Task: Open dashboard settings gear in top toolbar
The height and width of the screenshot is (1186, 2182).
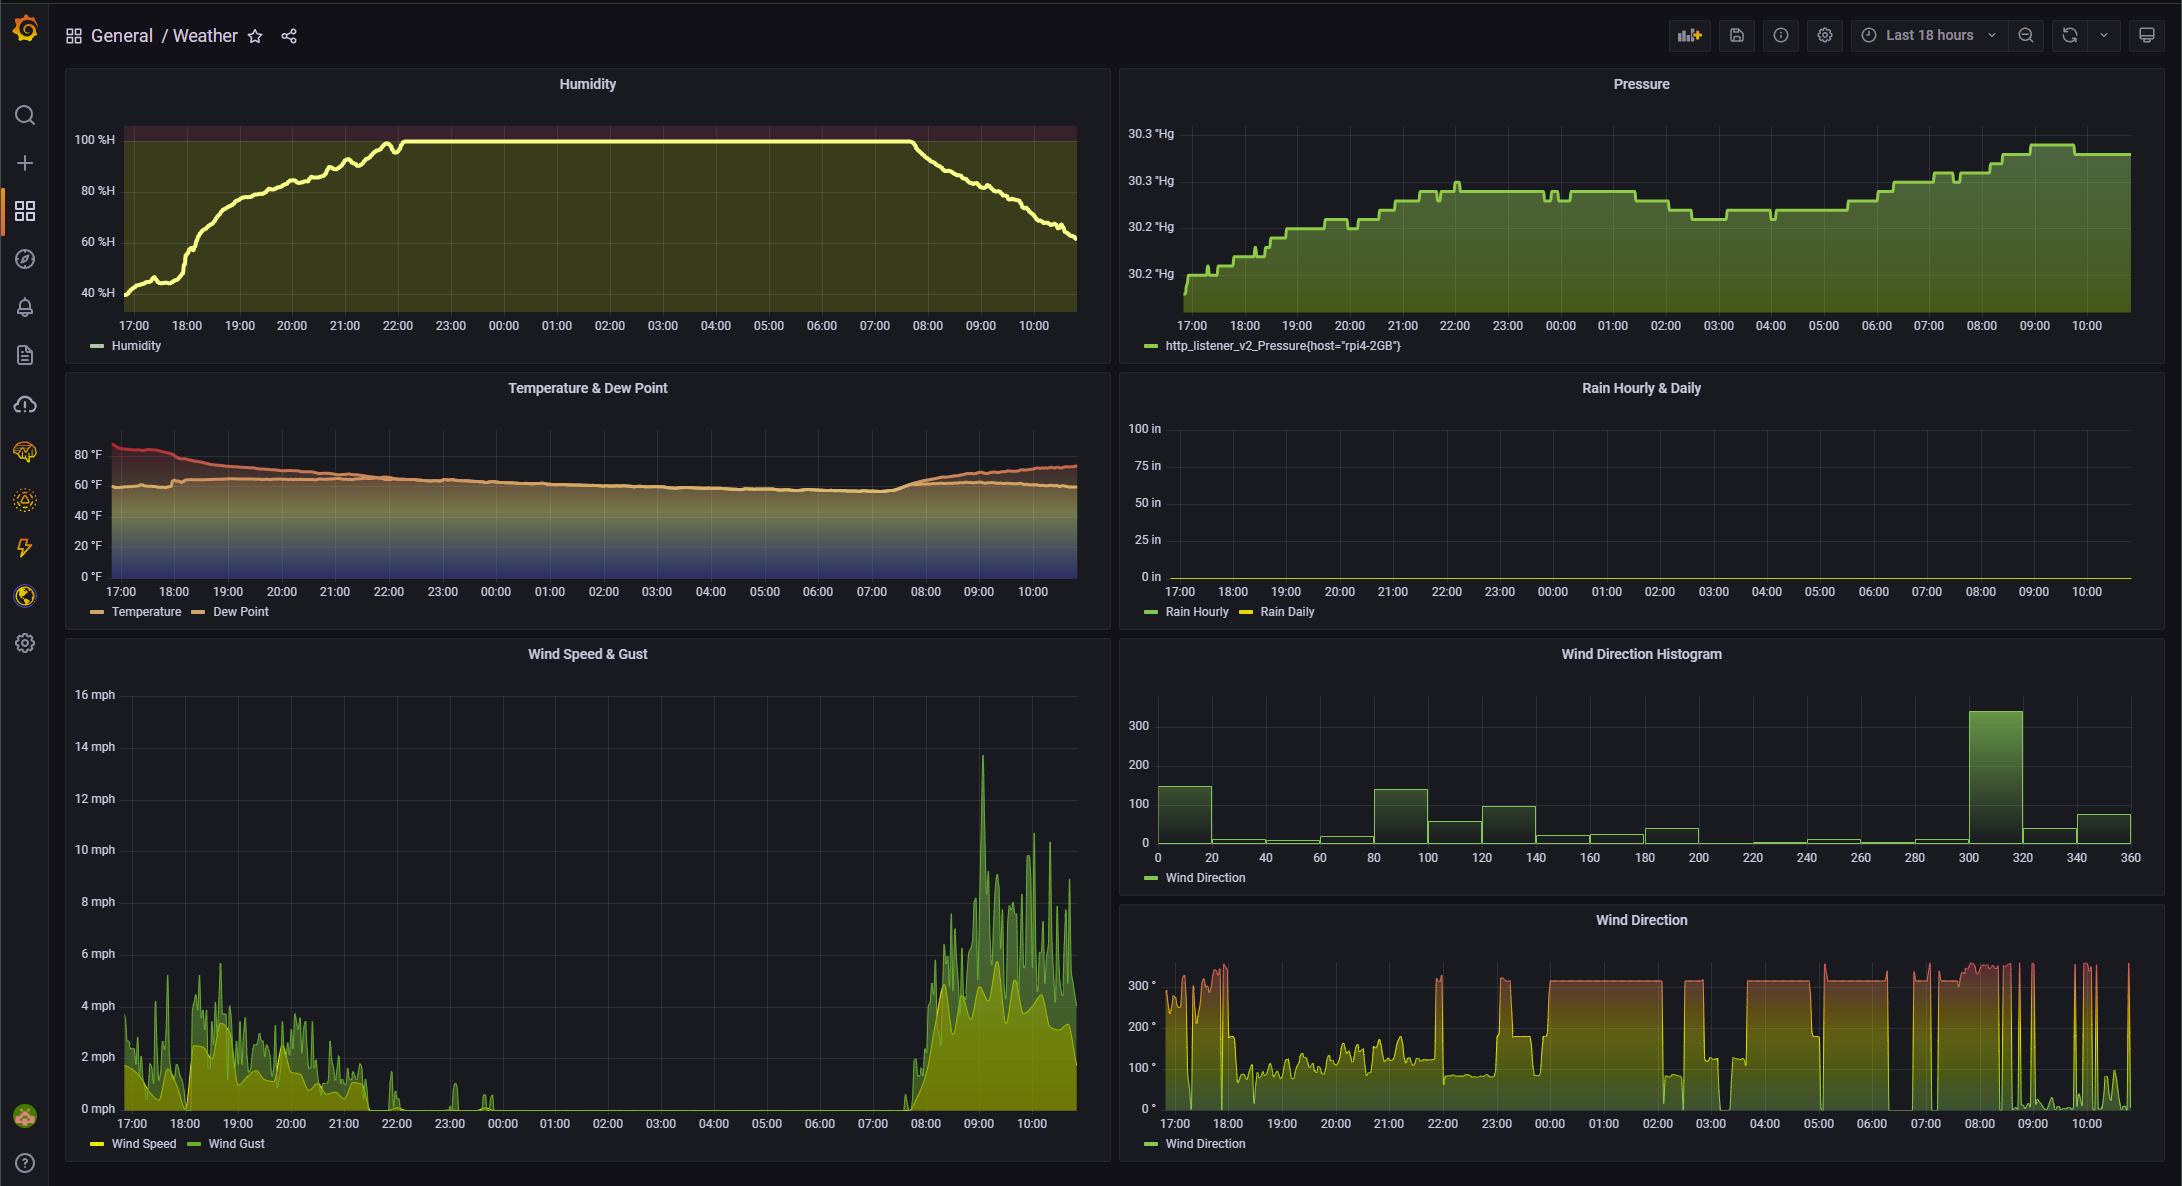Action: coord(1825,35)
